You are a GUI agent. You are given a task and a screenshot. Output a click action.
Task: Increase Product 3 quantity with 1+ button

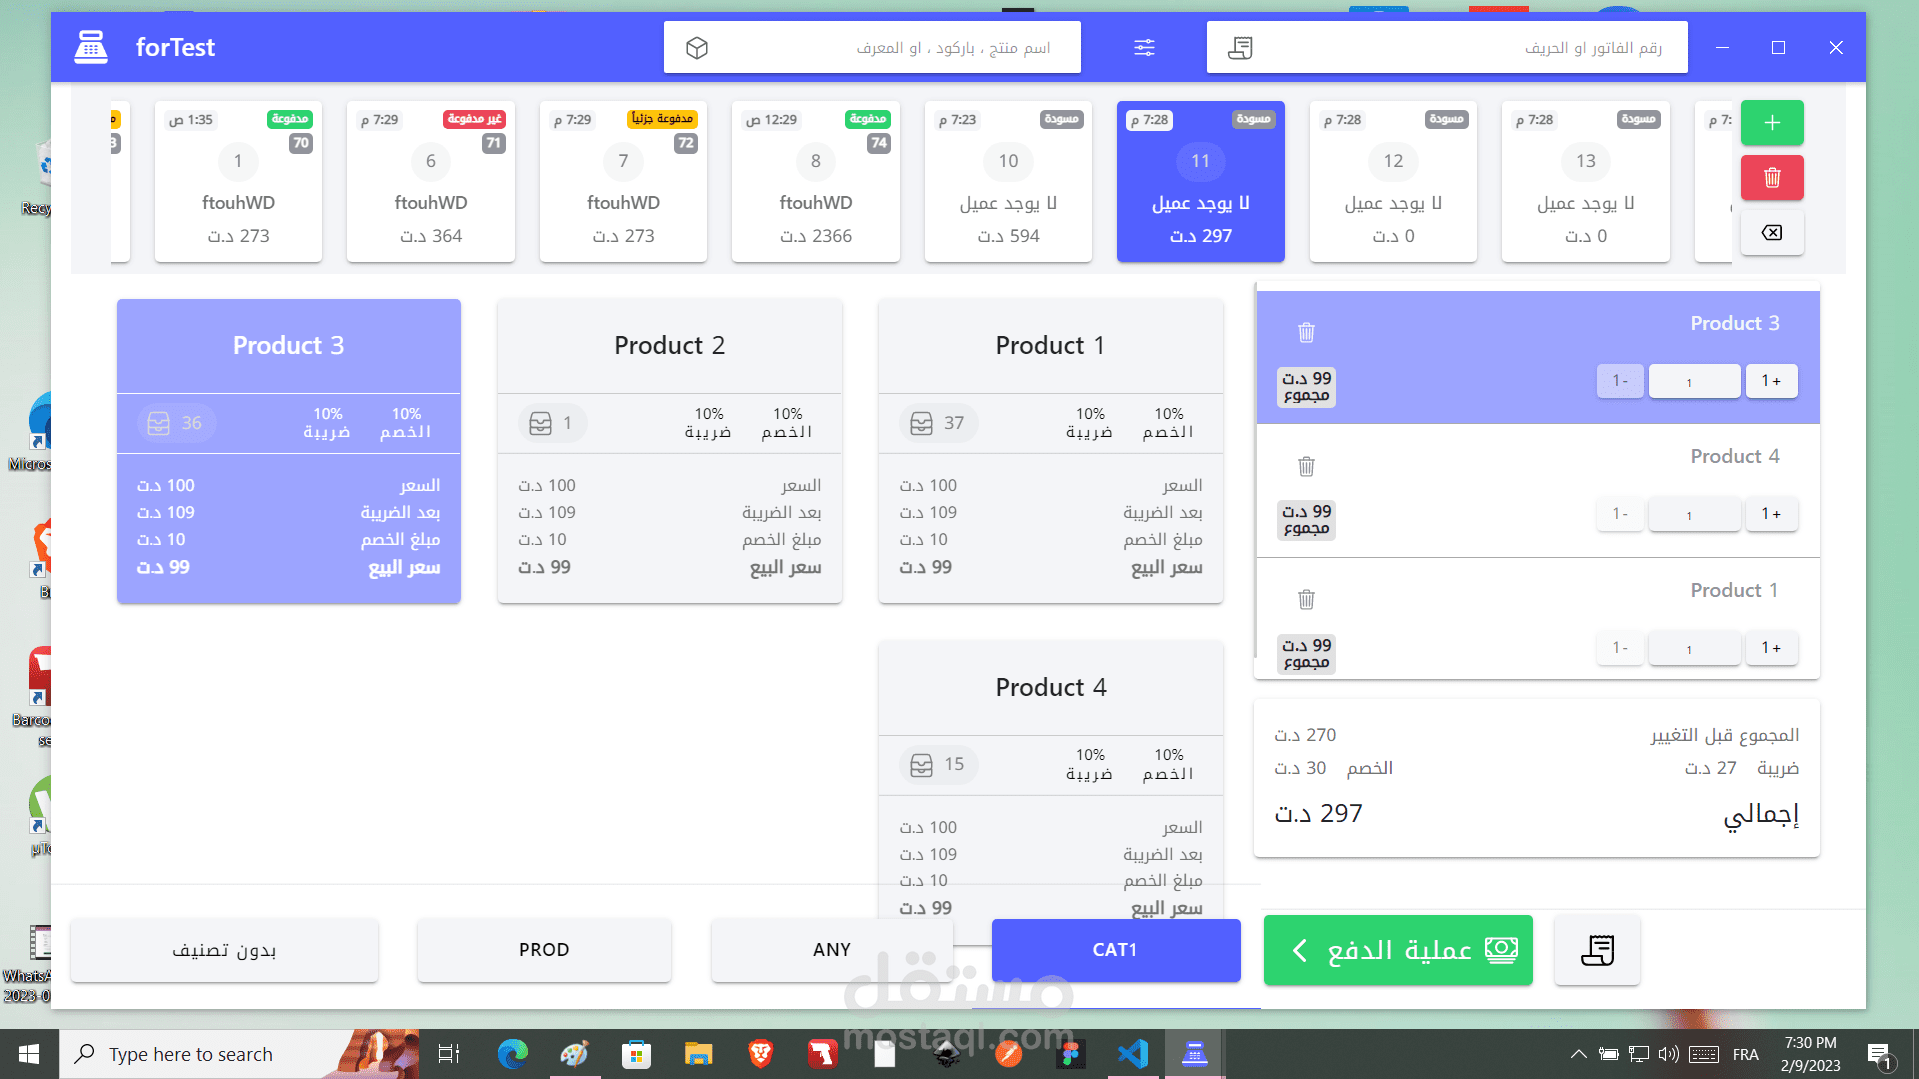[x=1771, y=381]
